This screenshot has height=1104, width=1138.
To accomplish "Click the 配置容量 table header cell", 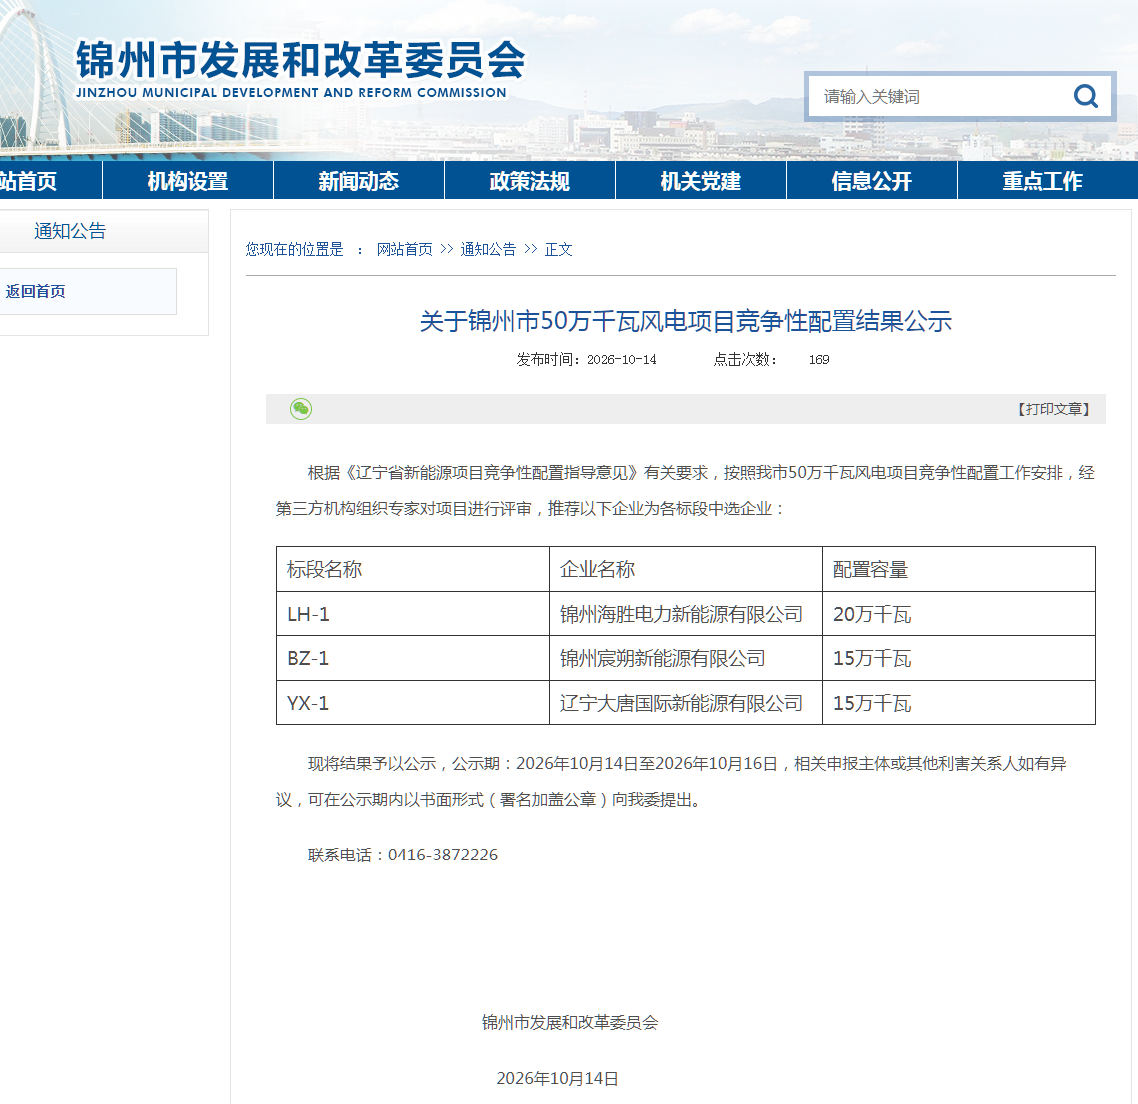I will [x=959, y=569].
